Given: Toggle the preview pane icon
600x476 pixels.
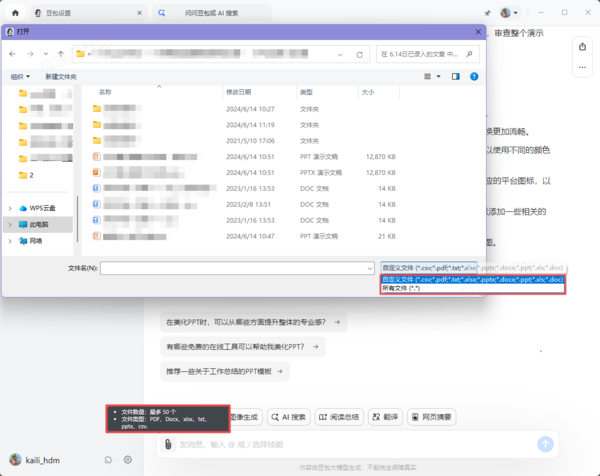Looking at the screenshot, I should [x=455, y=77].
